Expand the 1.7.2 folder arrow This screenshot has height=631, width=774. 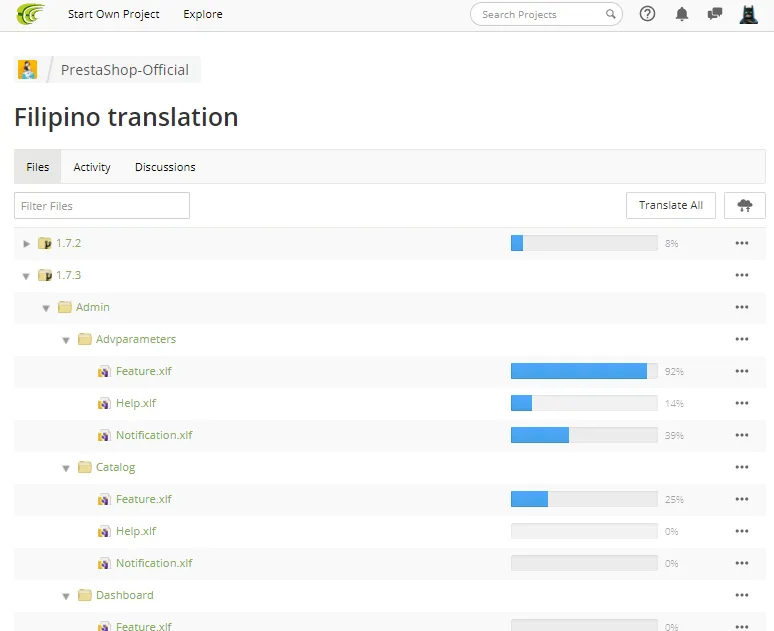(x=26, y=243)
